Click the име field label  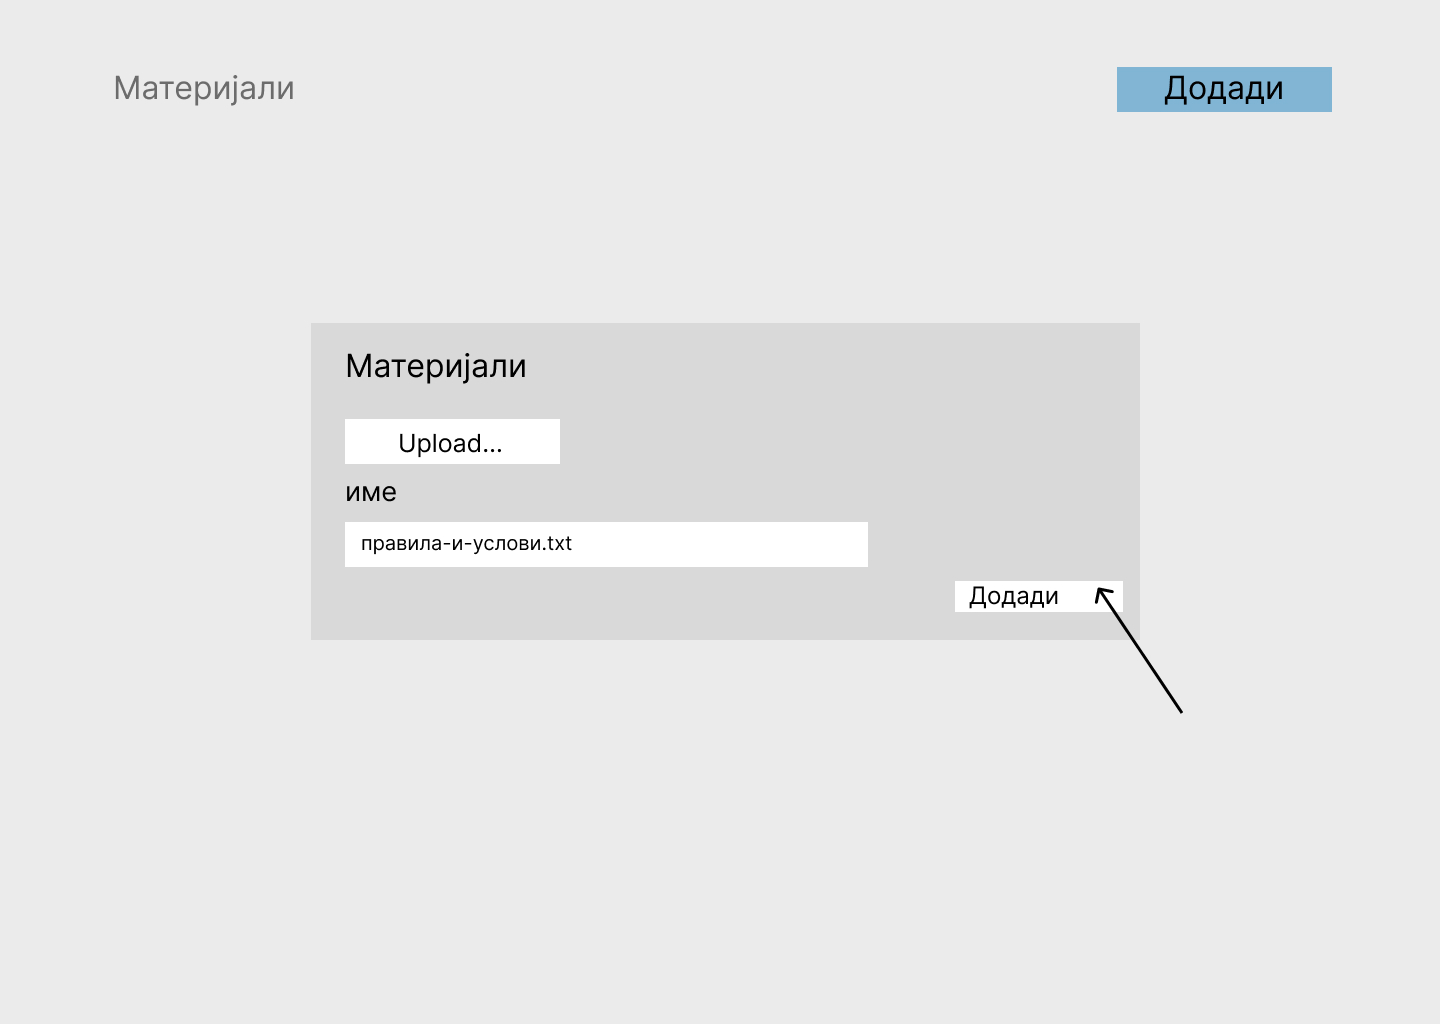[370, 492]
